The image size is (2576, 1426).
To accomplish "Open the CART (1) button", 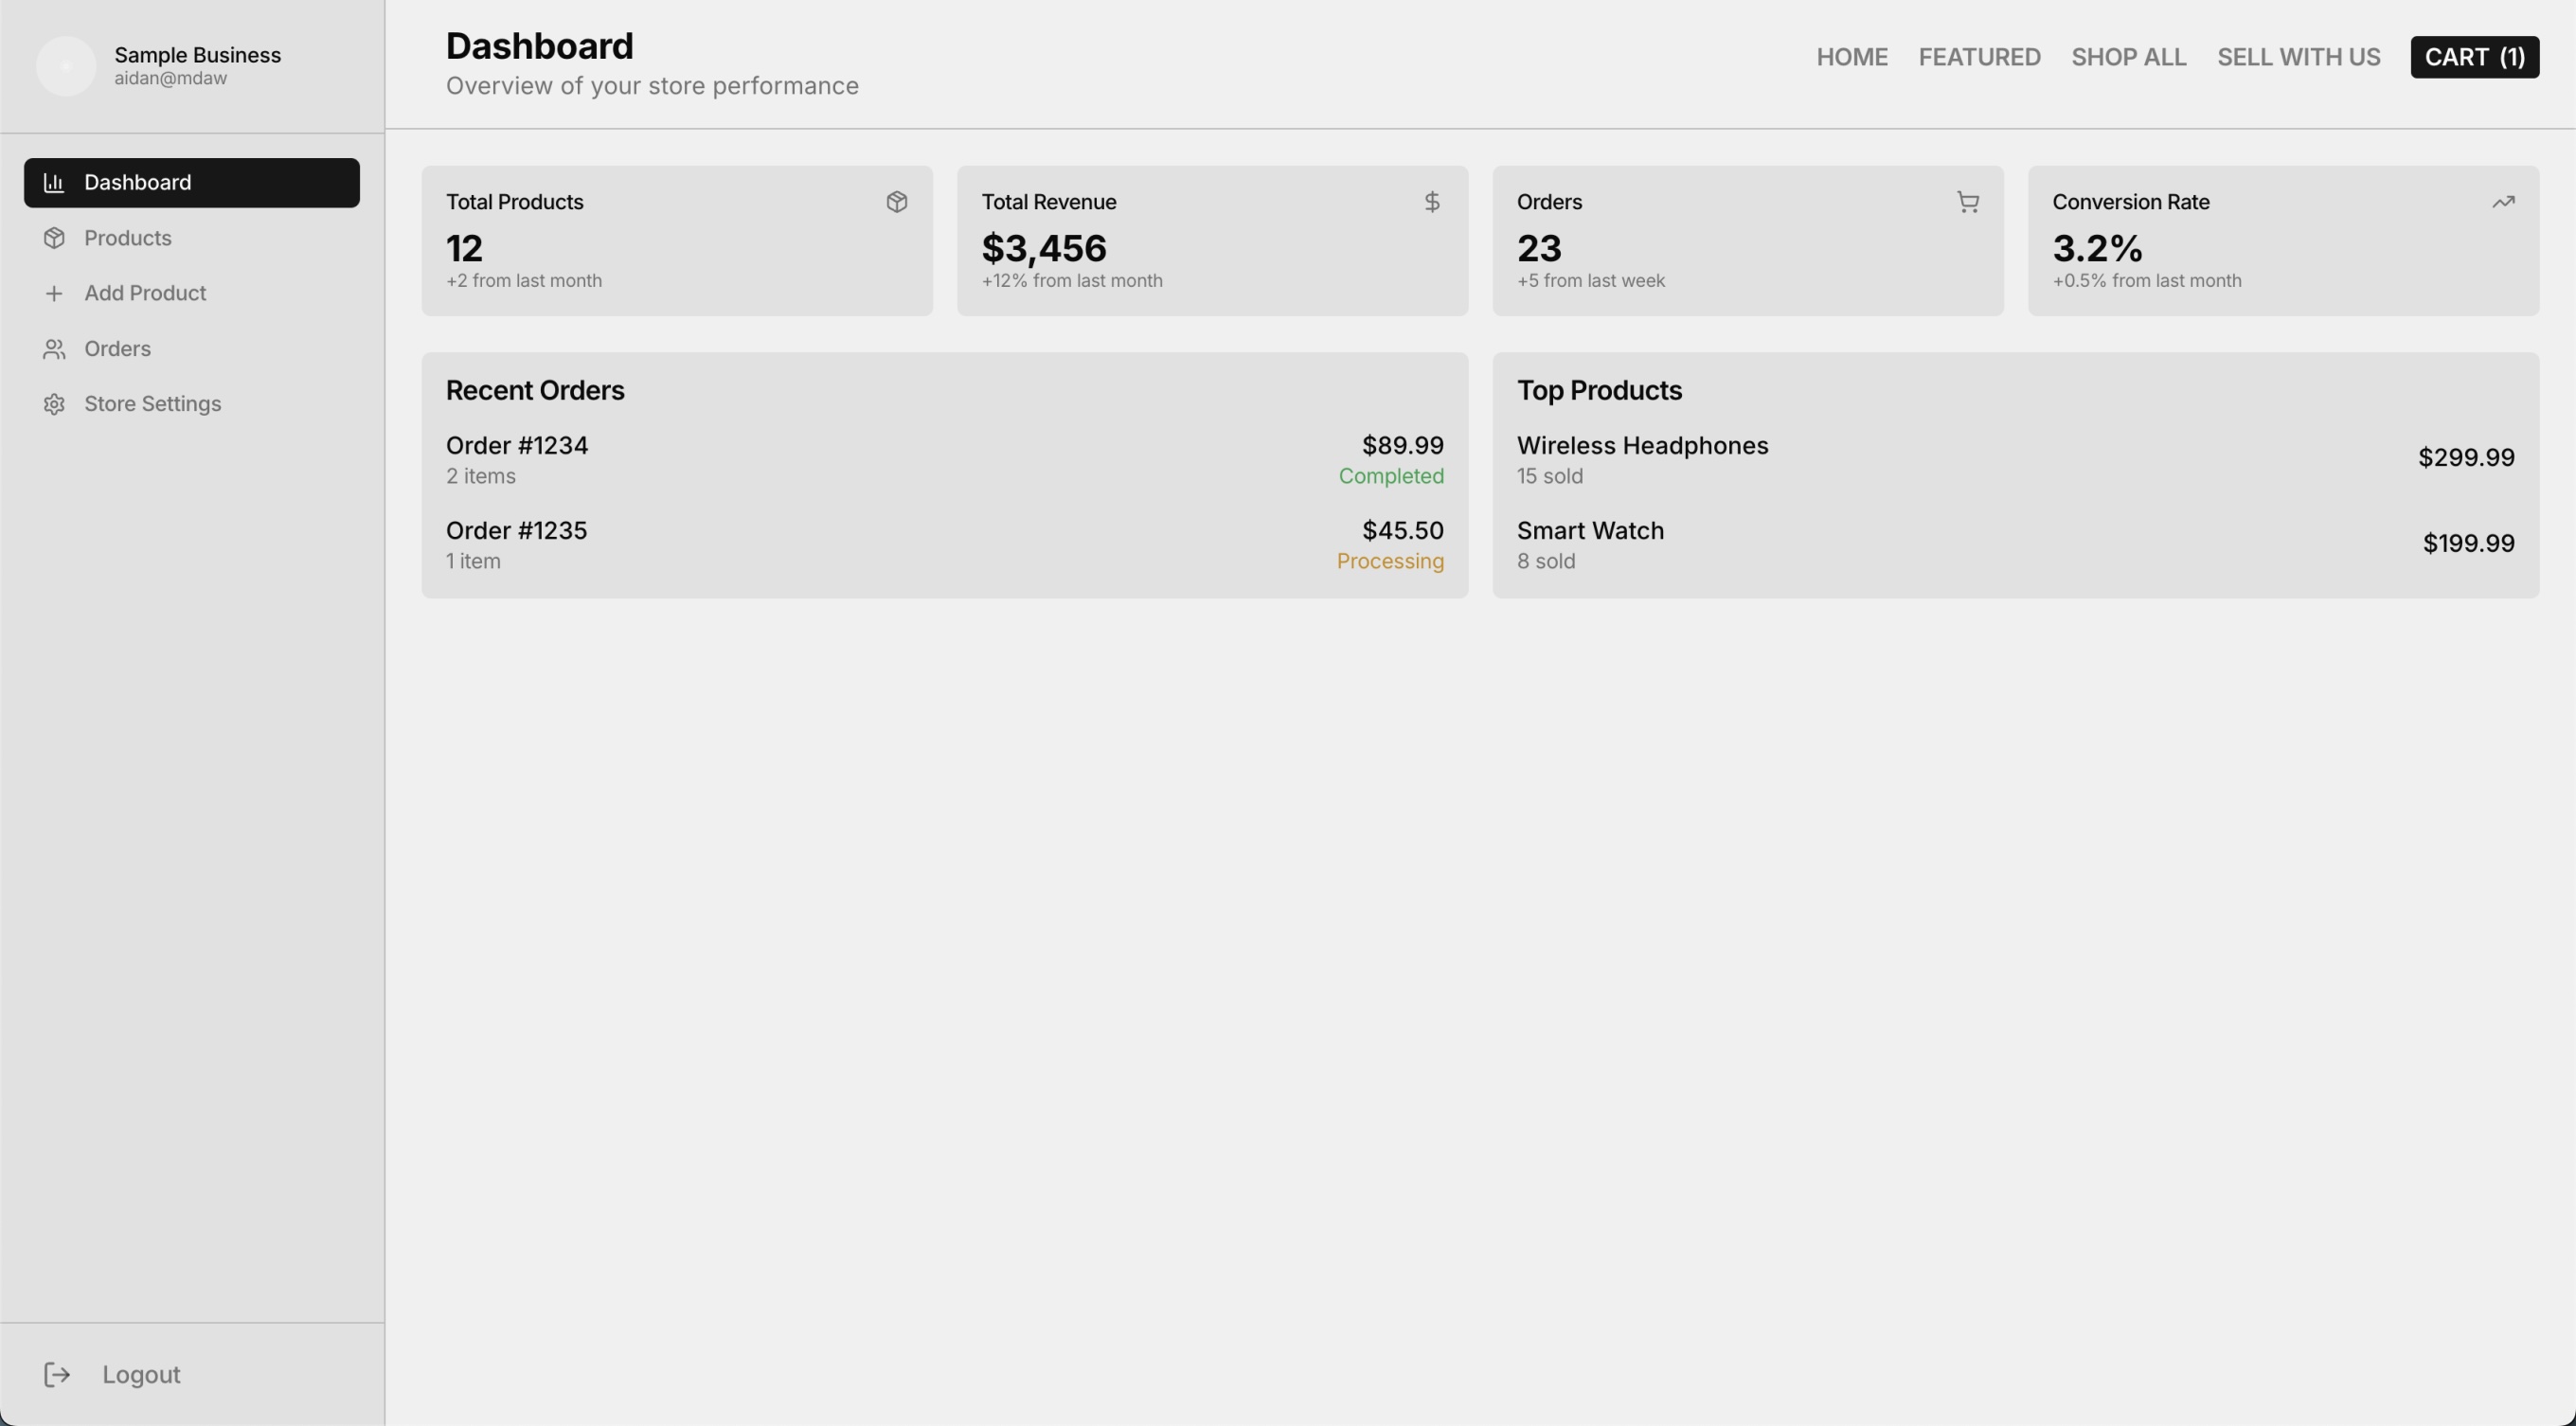I will pyautogui.click(x=2474, y=57).
